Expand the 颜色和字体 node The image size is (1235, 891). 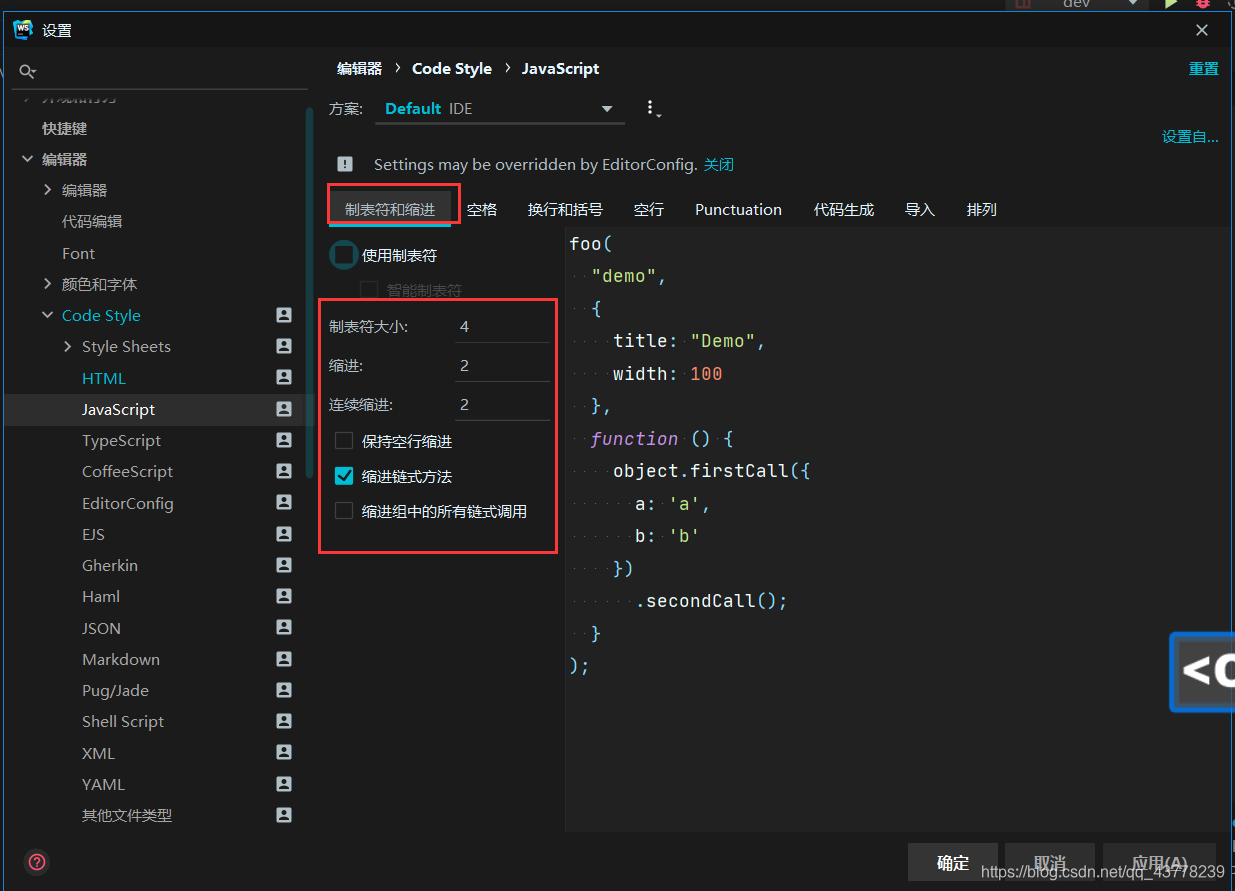pyautogui.click(x=48, y=284)
